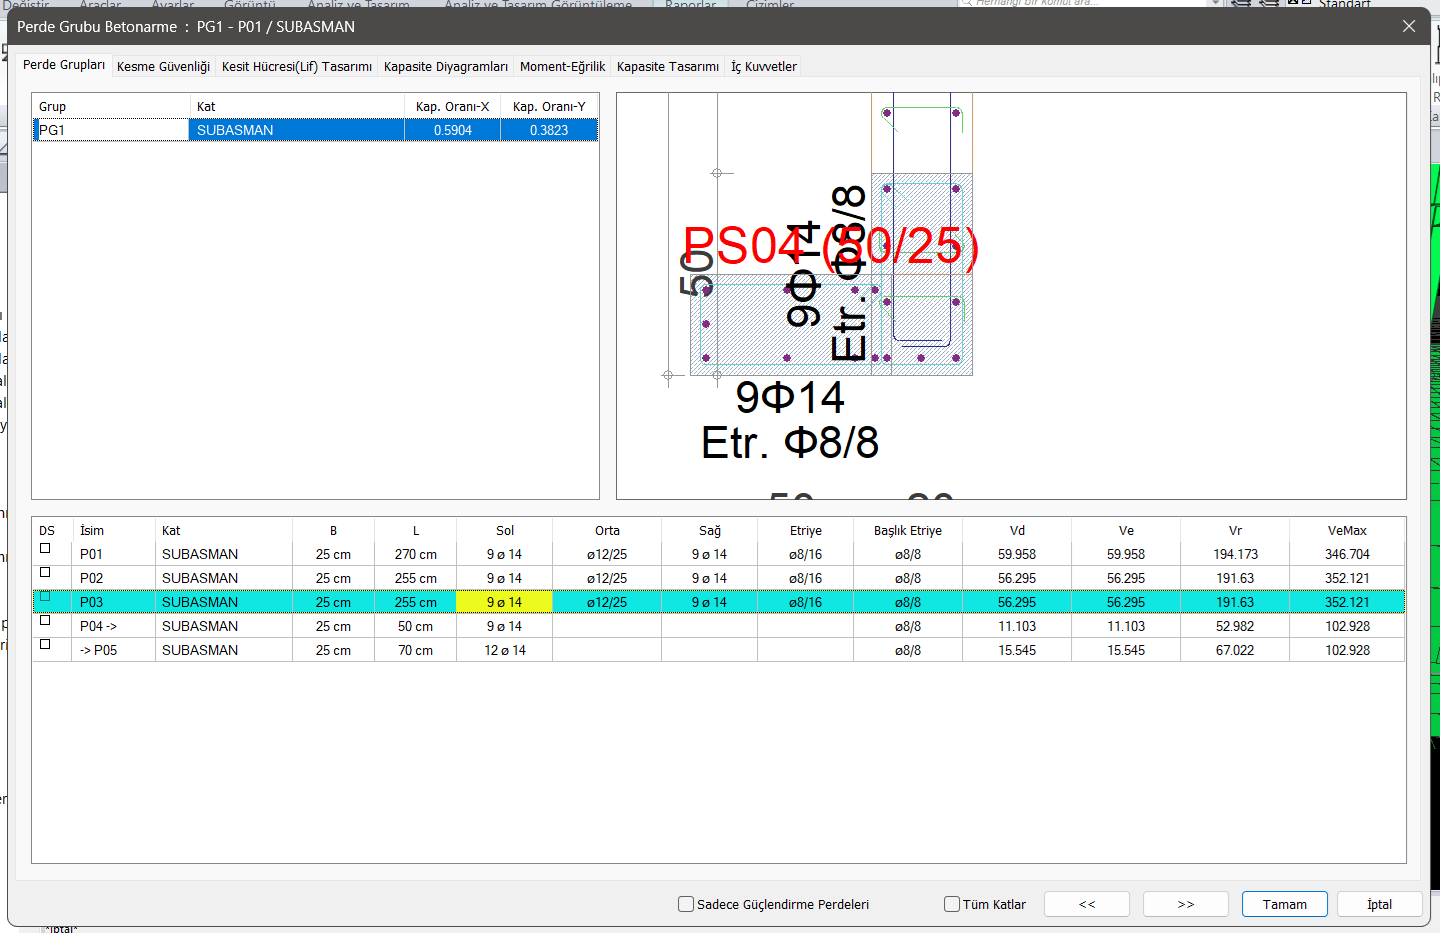Tick the DS checkbox for P02 row
The width and height of the screenshot is (1440, 933).
(45, 573)
